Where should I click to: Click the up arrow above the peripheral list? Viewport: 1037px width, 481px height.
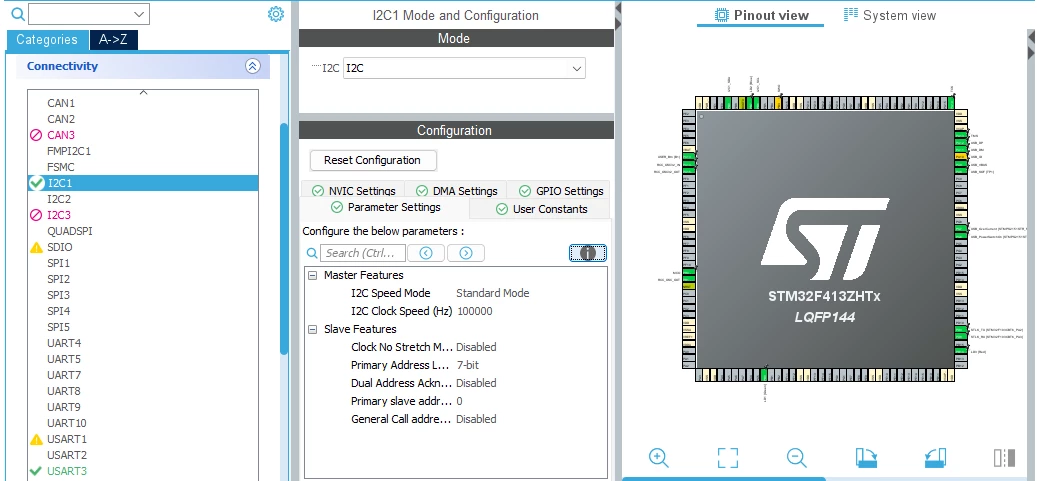coord(143,93)
